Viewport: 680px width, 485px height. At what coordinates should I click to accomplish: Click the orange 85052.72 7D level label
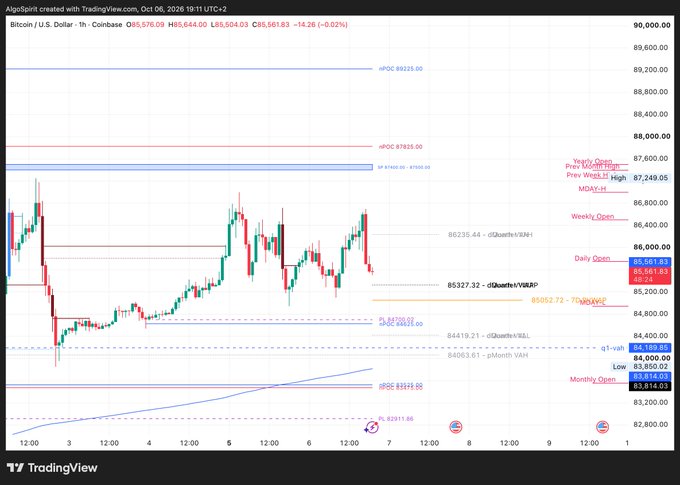coord(569,300)
